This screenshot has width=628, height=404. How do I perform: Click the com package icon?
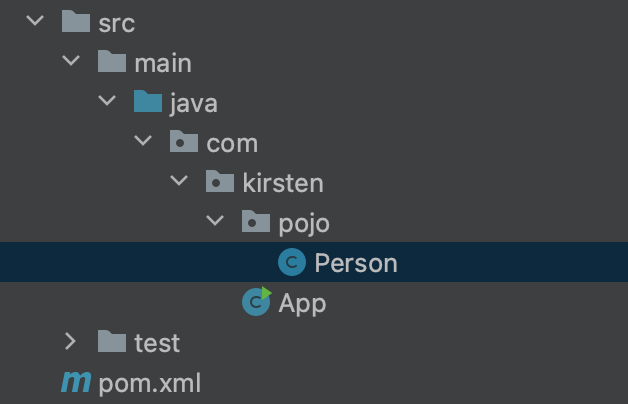pos(184,141)
